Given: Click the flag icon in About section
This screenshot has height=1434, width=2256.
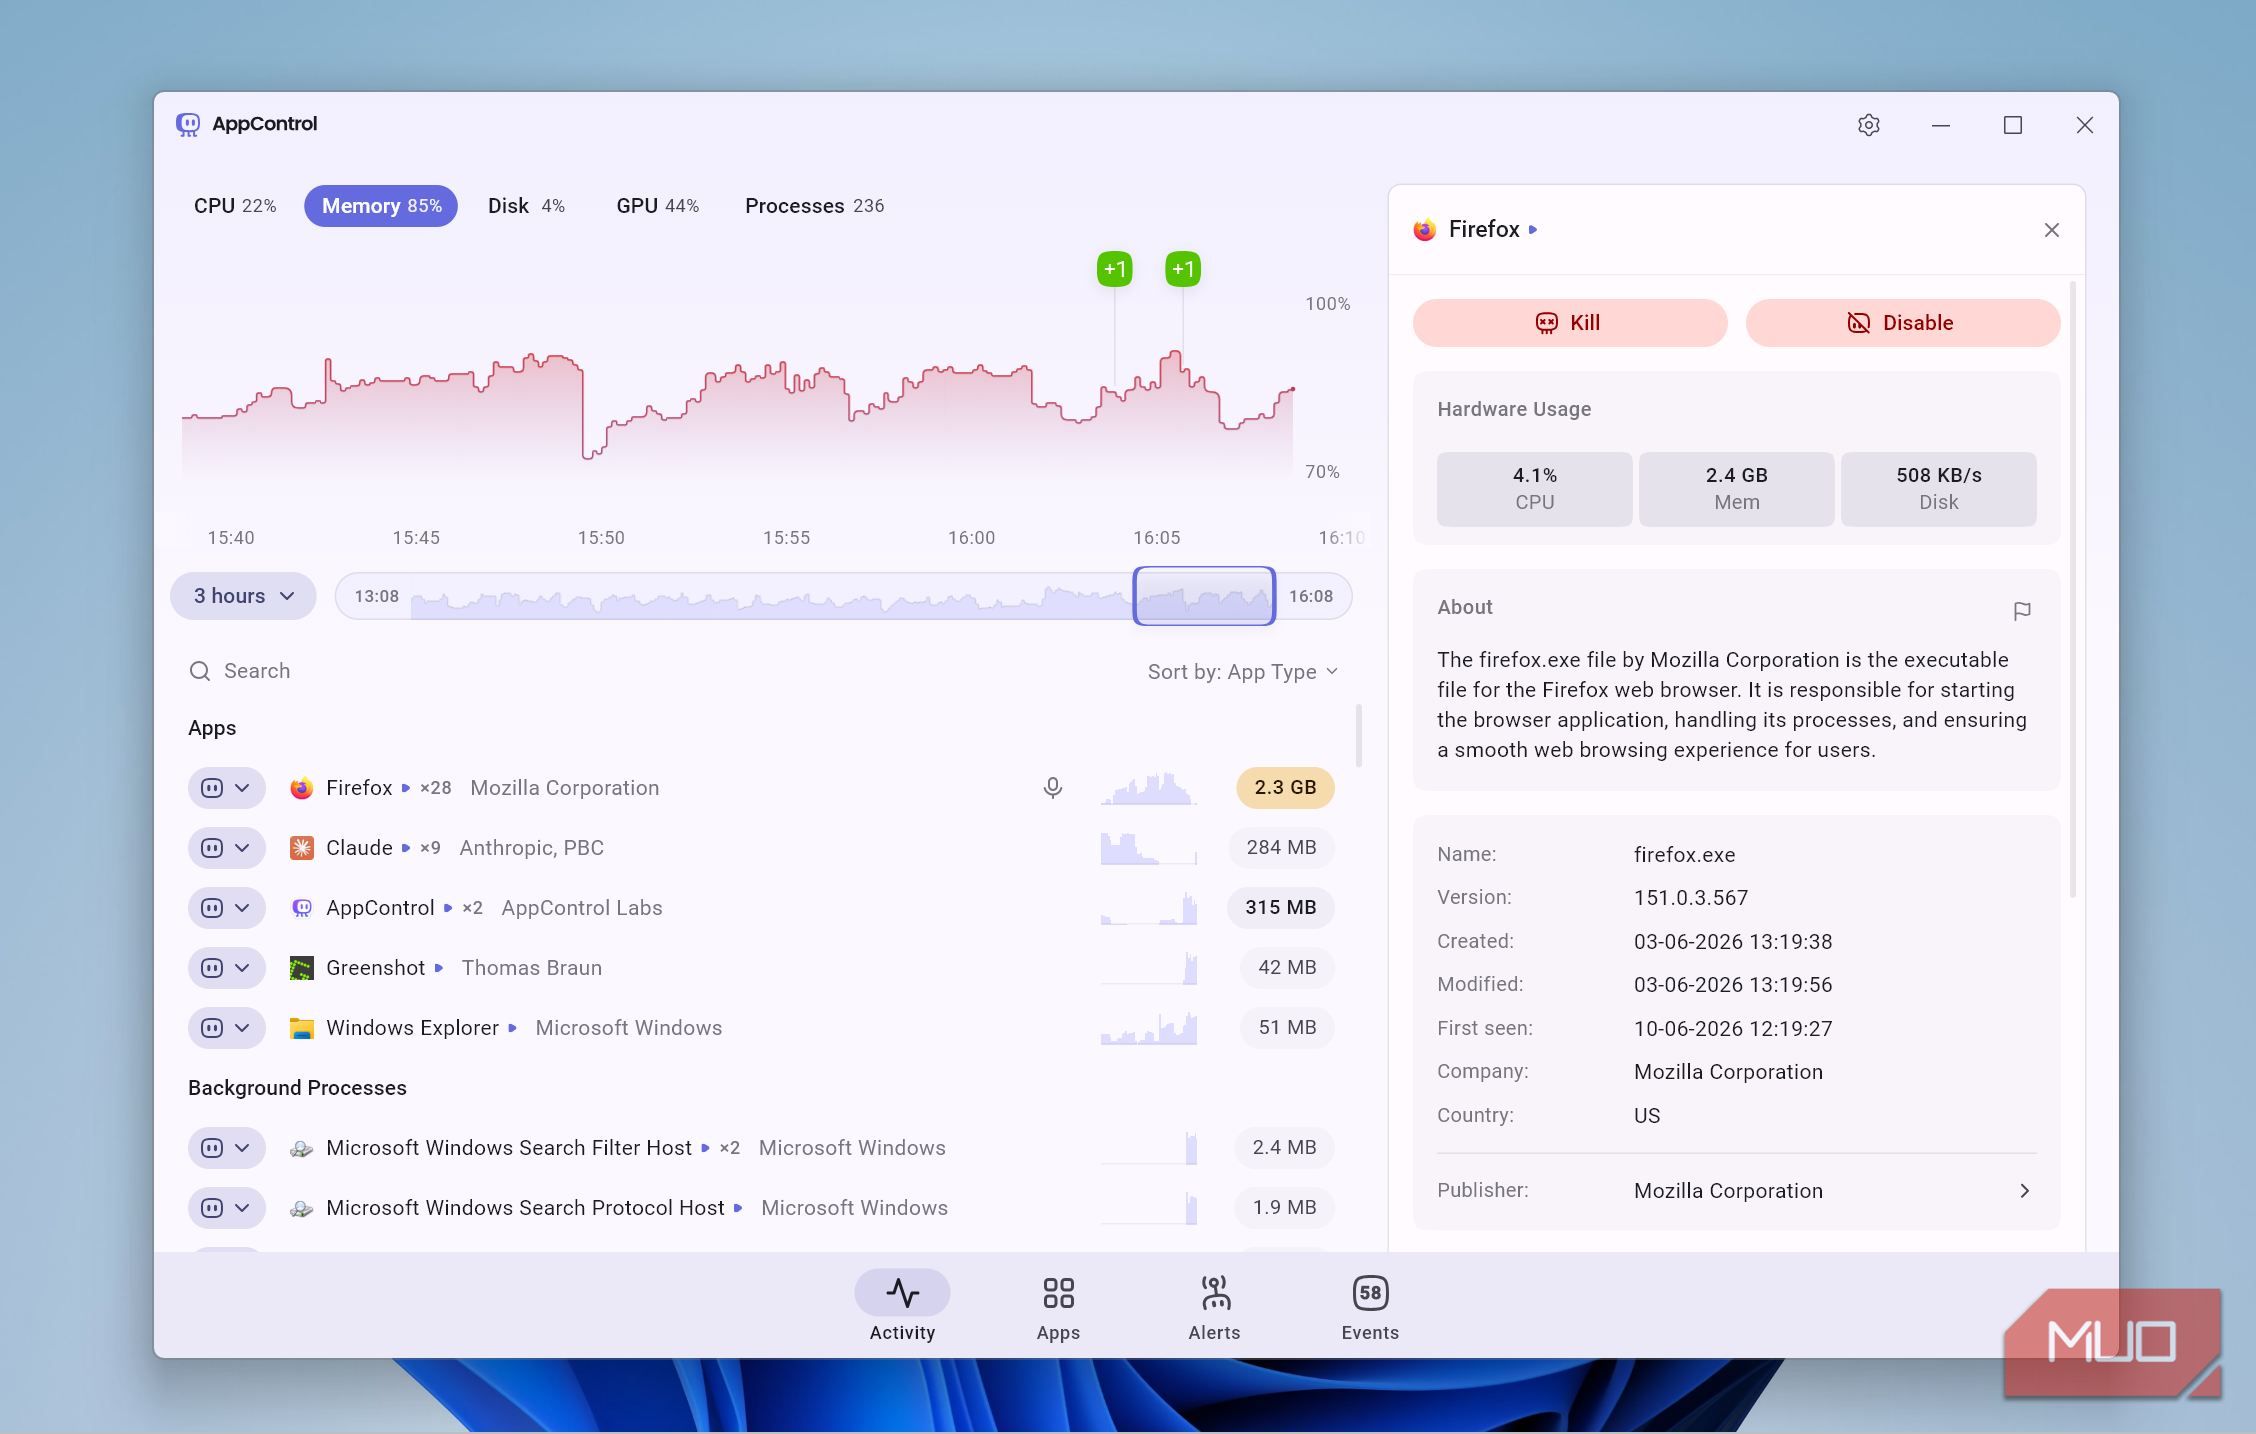Looking at the screenshot, I should pyautogui.click(x=2021, y=610).
